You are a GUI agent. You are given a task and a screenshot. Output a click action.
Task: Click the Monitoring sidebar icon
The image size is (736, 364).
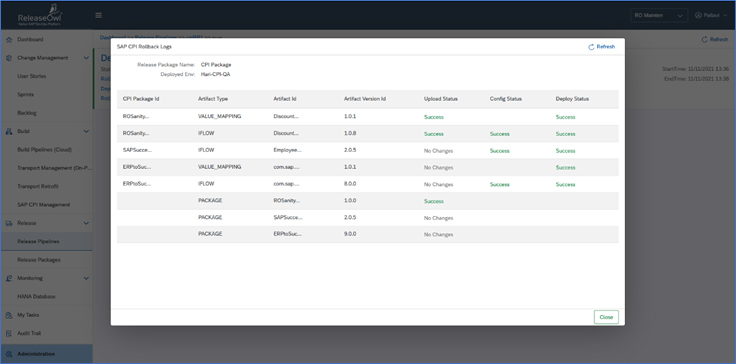tap(9, 279)
